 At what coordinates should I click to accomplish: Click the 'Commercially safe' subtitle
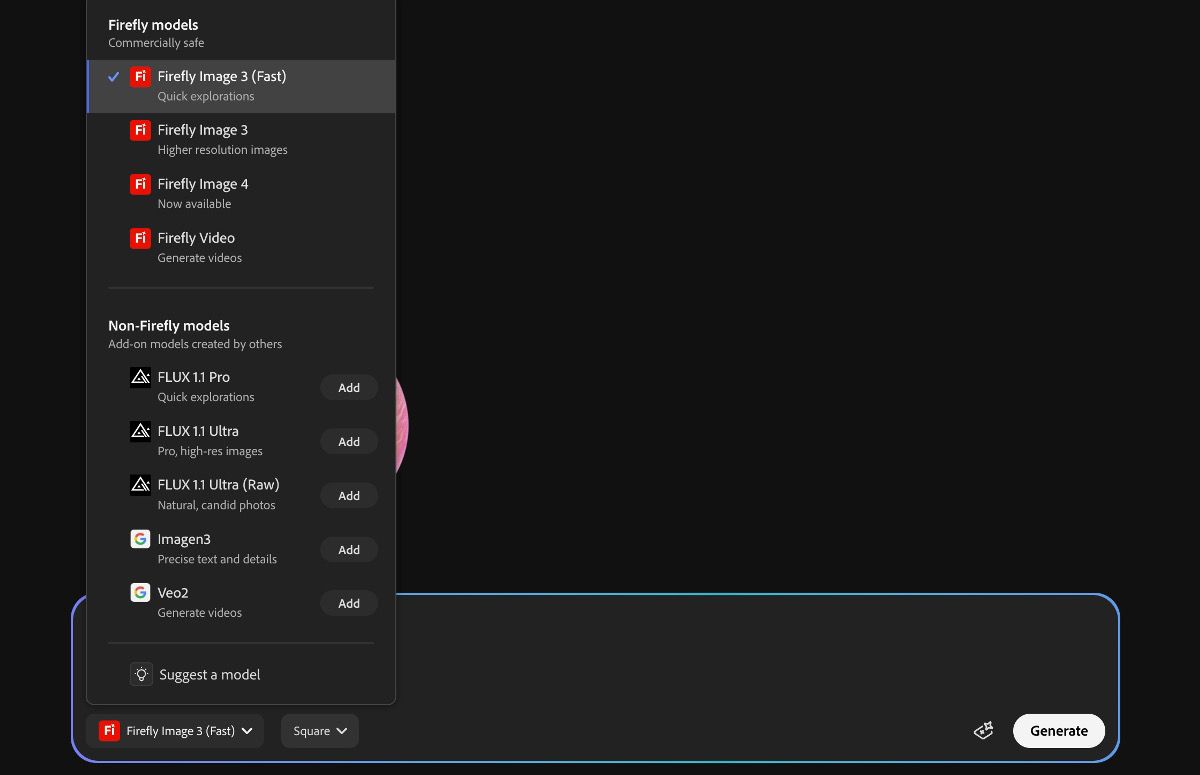[156, 43]
